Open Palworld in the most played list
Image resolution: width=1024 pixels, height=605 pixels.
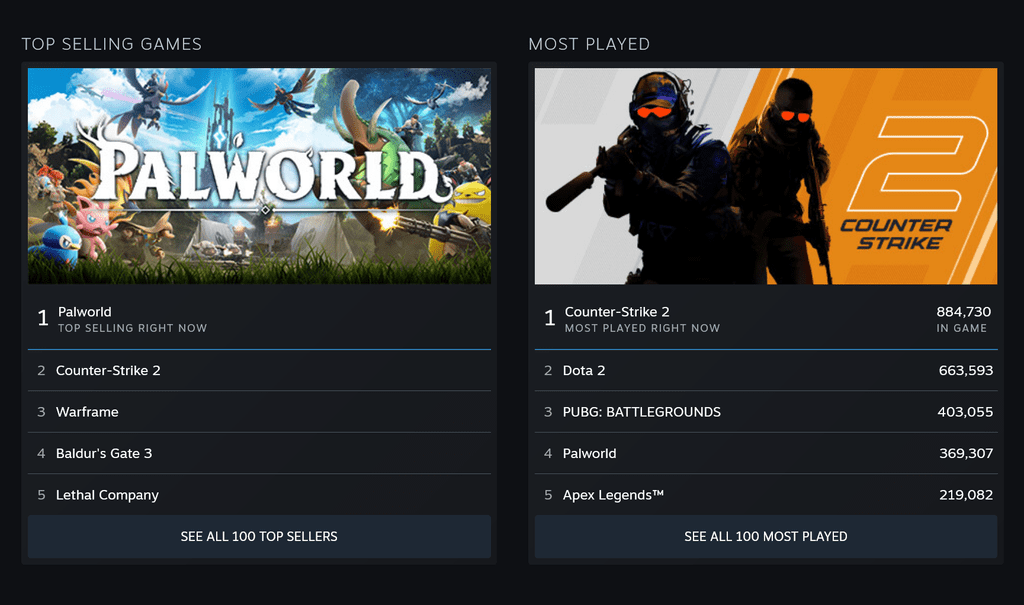(x=589, y=453)
